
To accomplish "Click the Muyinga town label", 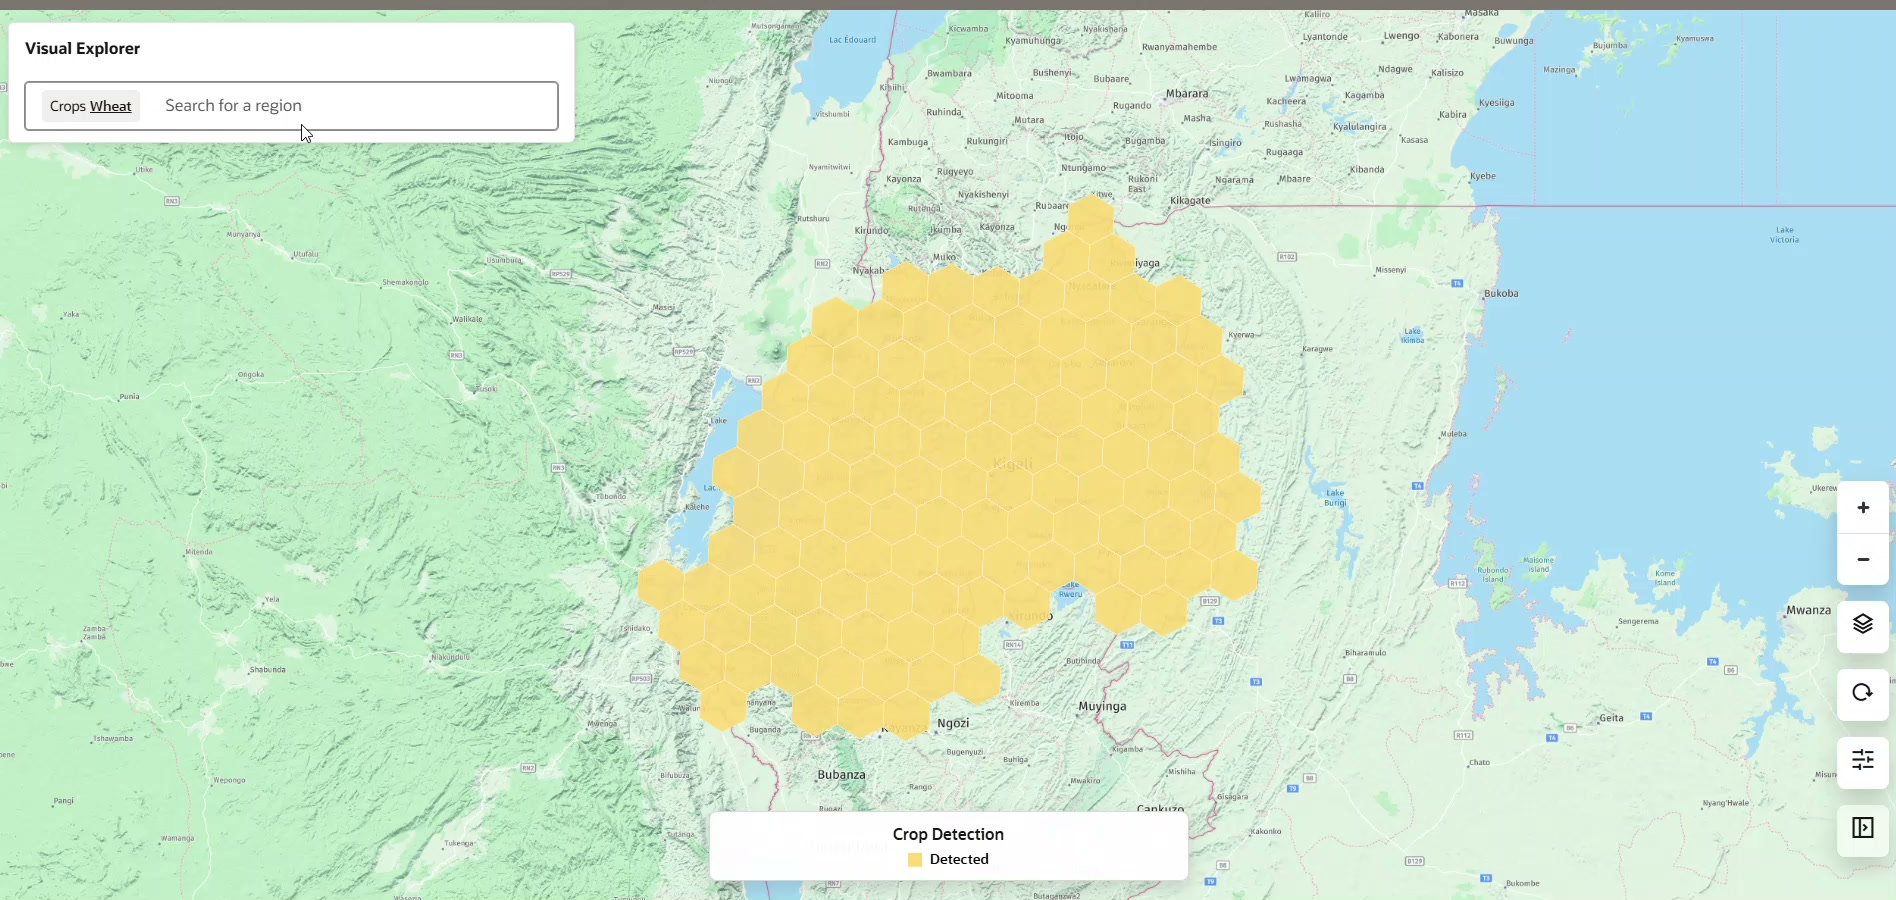I will tap(1102, 706).
